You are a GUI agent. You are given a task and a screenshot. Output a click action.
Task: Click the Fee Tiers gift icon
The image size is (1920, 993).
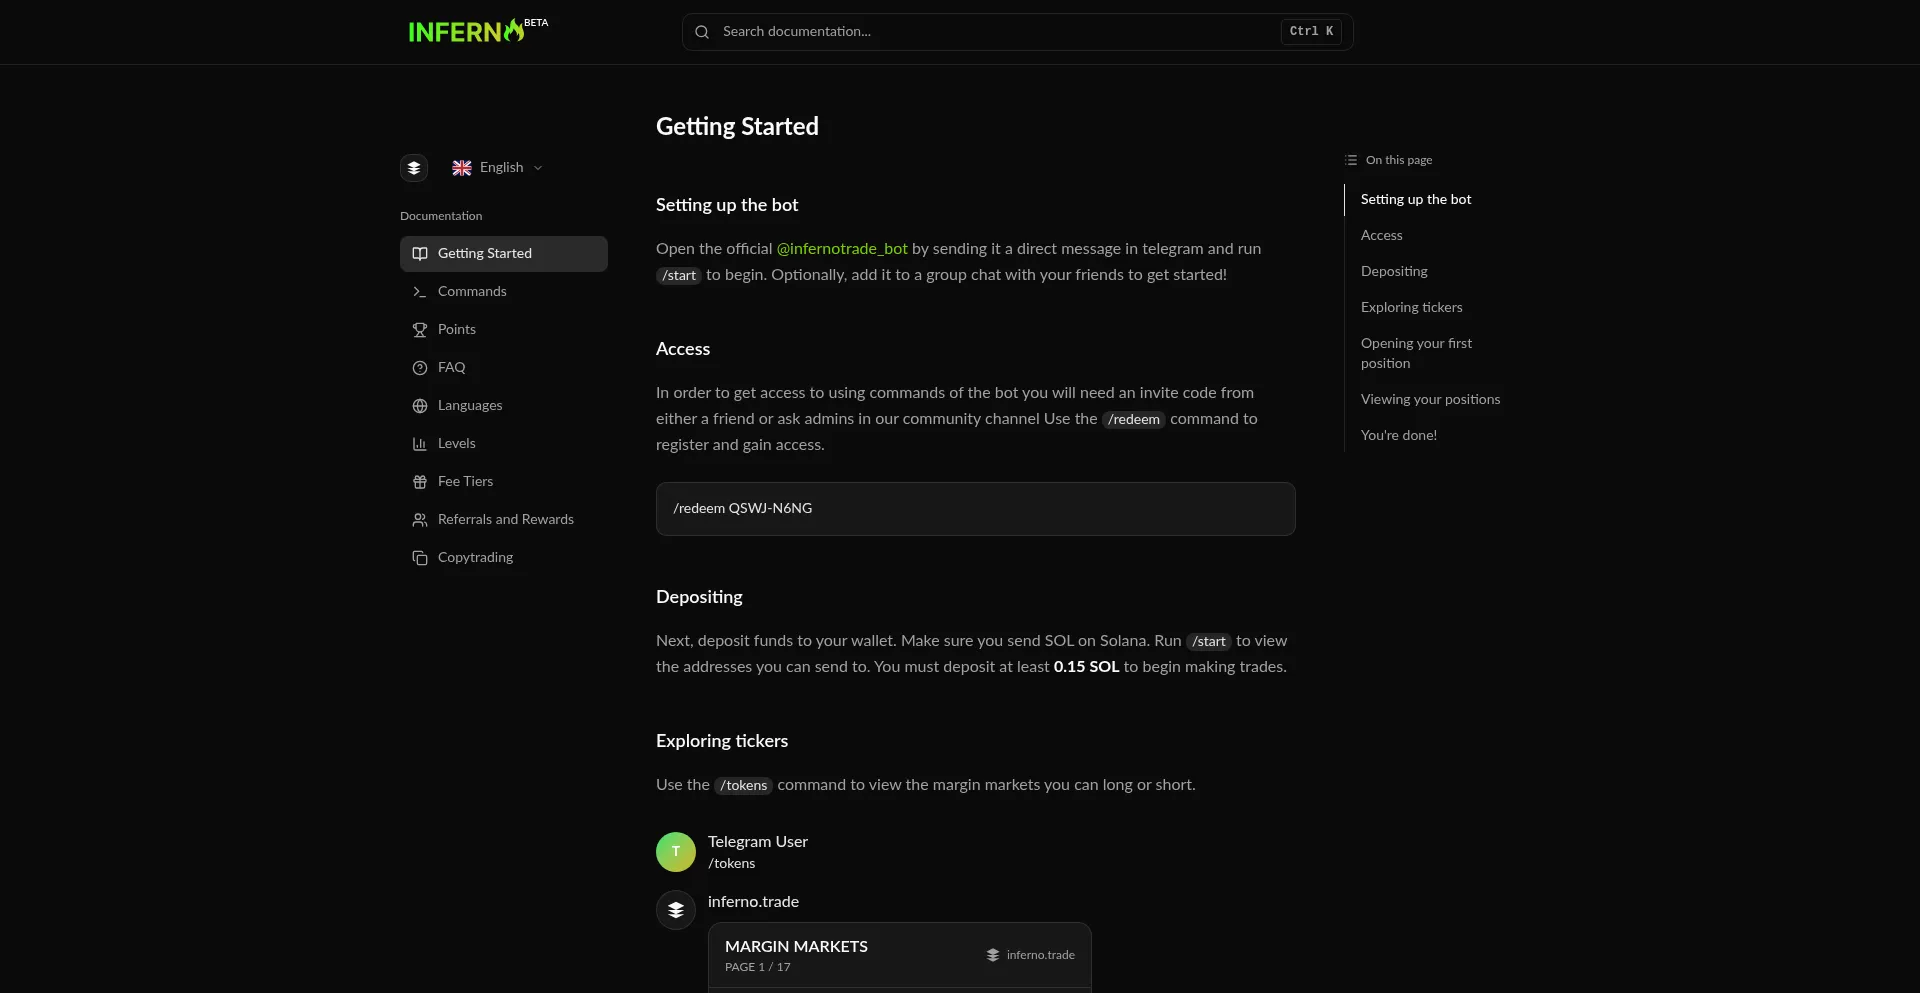(420, 482)
